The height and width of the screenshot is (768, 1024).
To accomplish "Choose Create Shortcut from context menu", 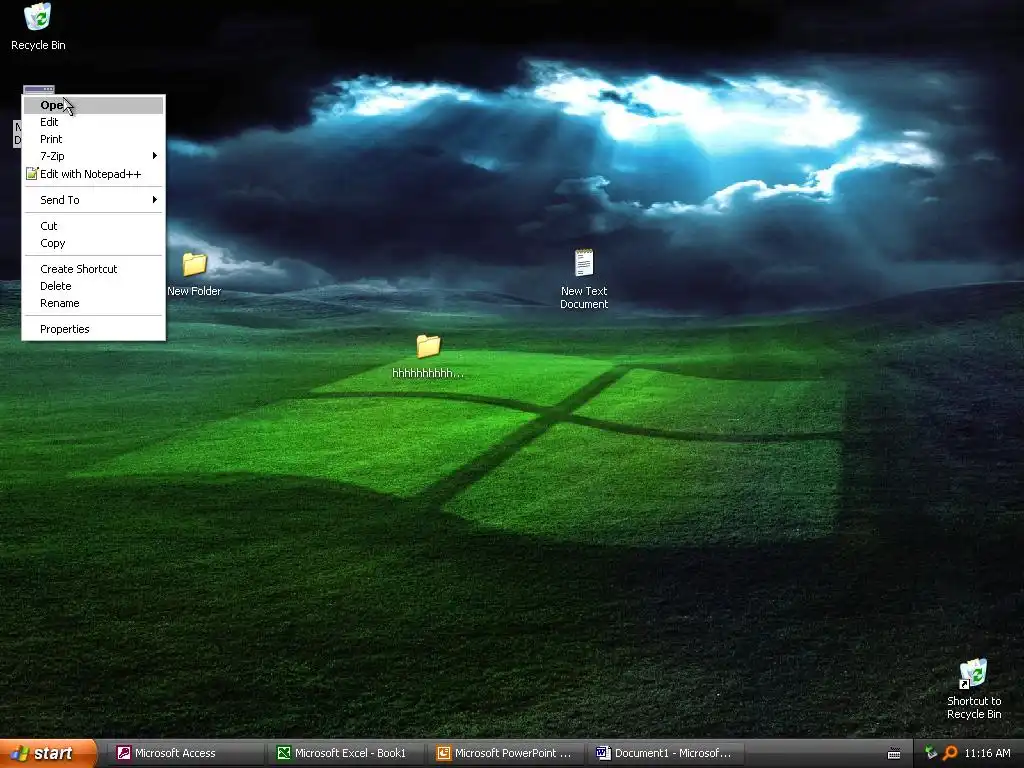I will pyautogui.click(x=93, y=269).
